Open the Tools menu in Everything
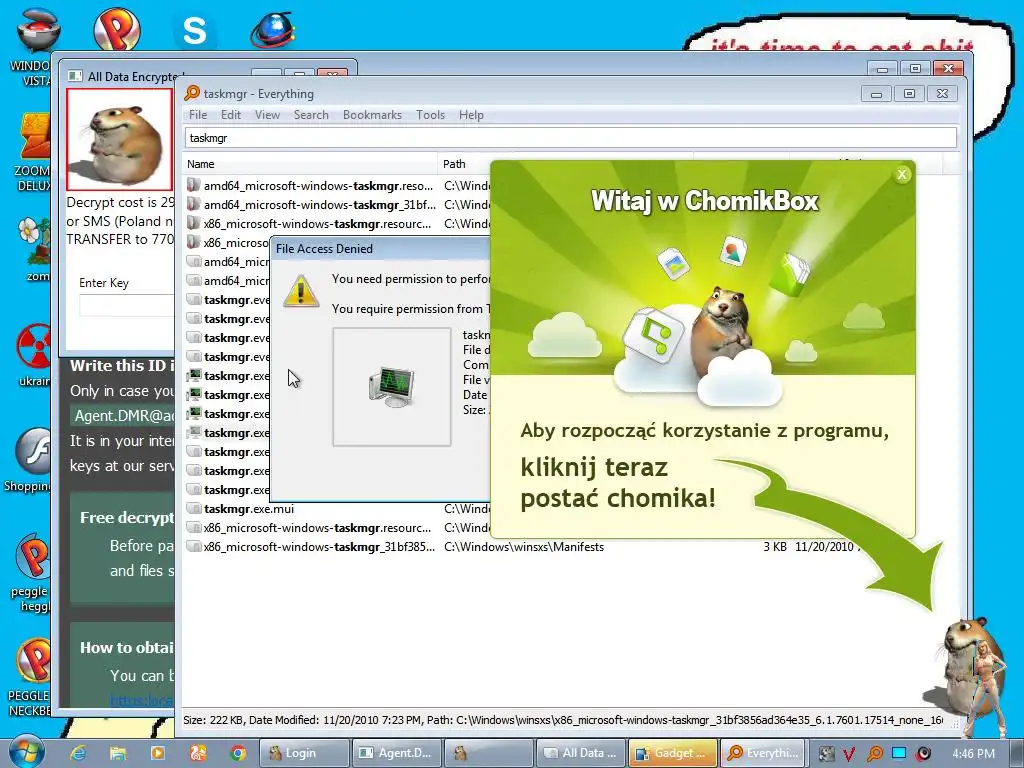 tap(430, 115)
